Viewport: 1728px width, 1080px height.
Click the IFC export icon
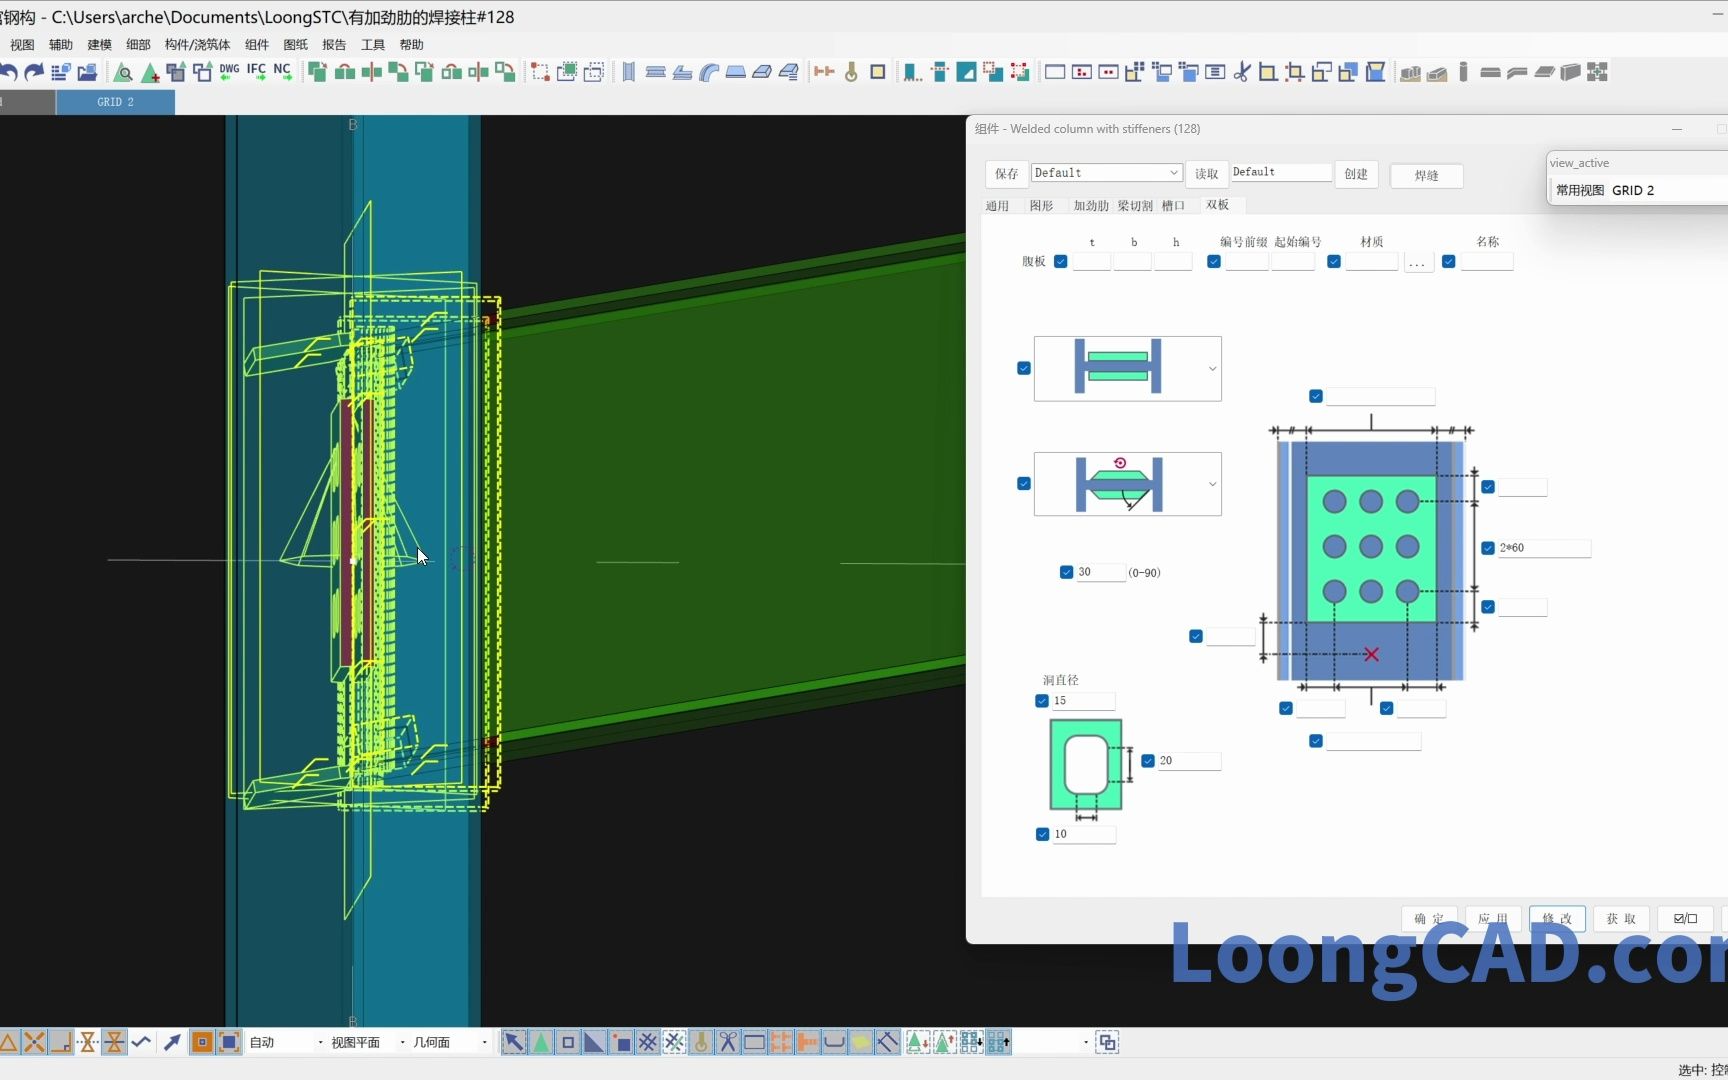point(256,71)
